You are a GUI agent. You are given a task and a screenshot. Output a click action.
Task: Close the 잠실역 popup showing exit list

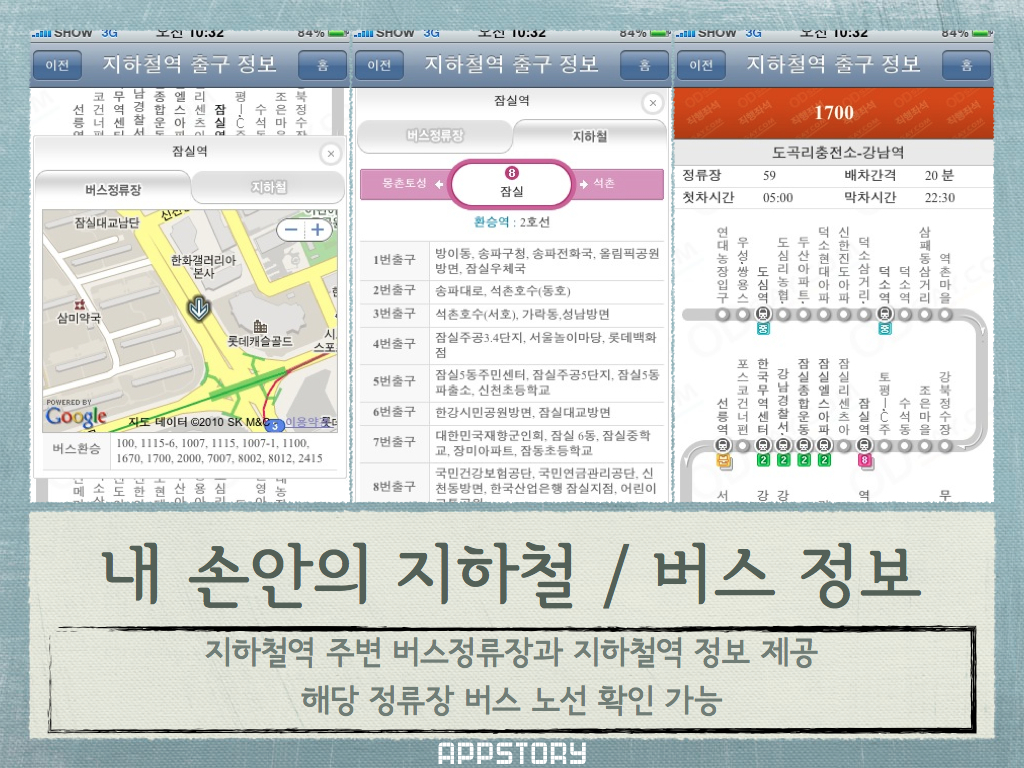(653, 103)
